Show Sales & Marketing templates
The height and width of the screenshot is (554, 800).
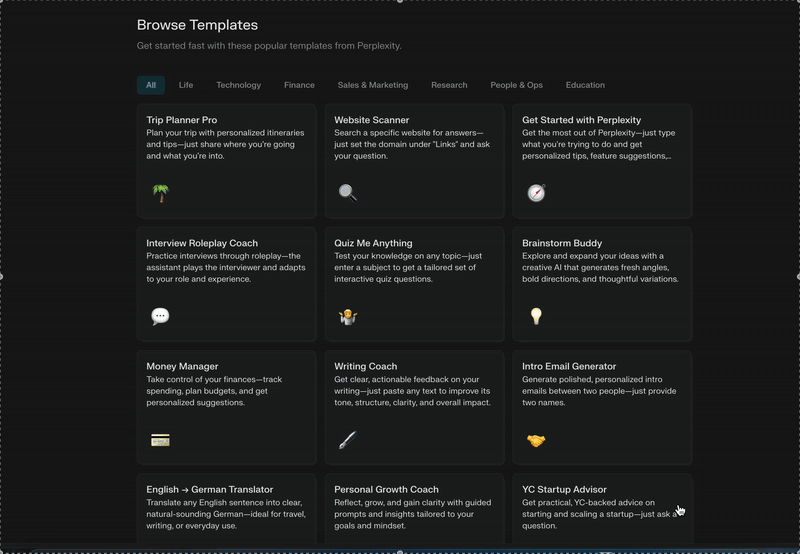372,85
